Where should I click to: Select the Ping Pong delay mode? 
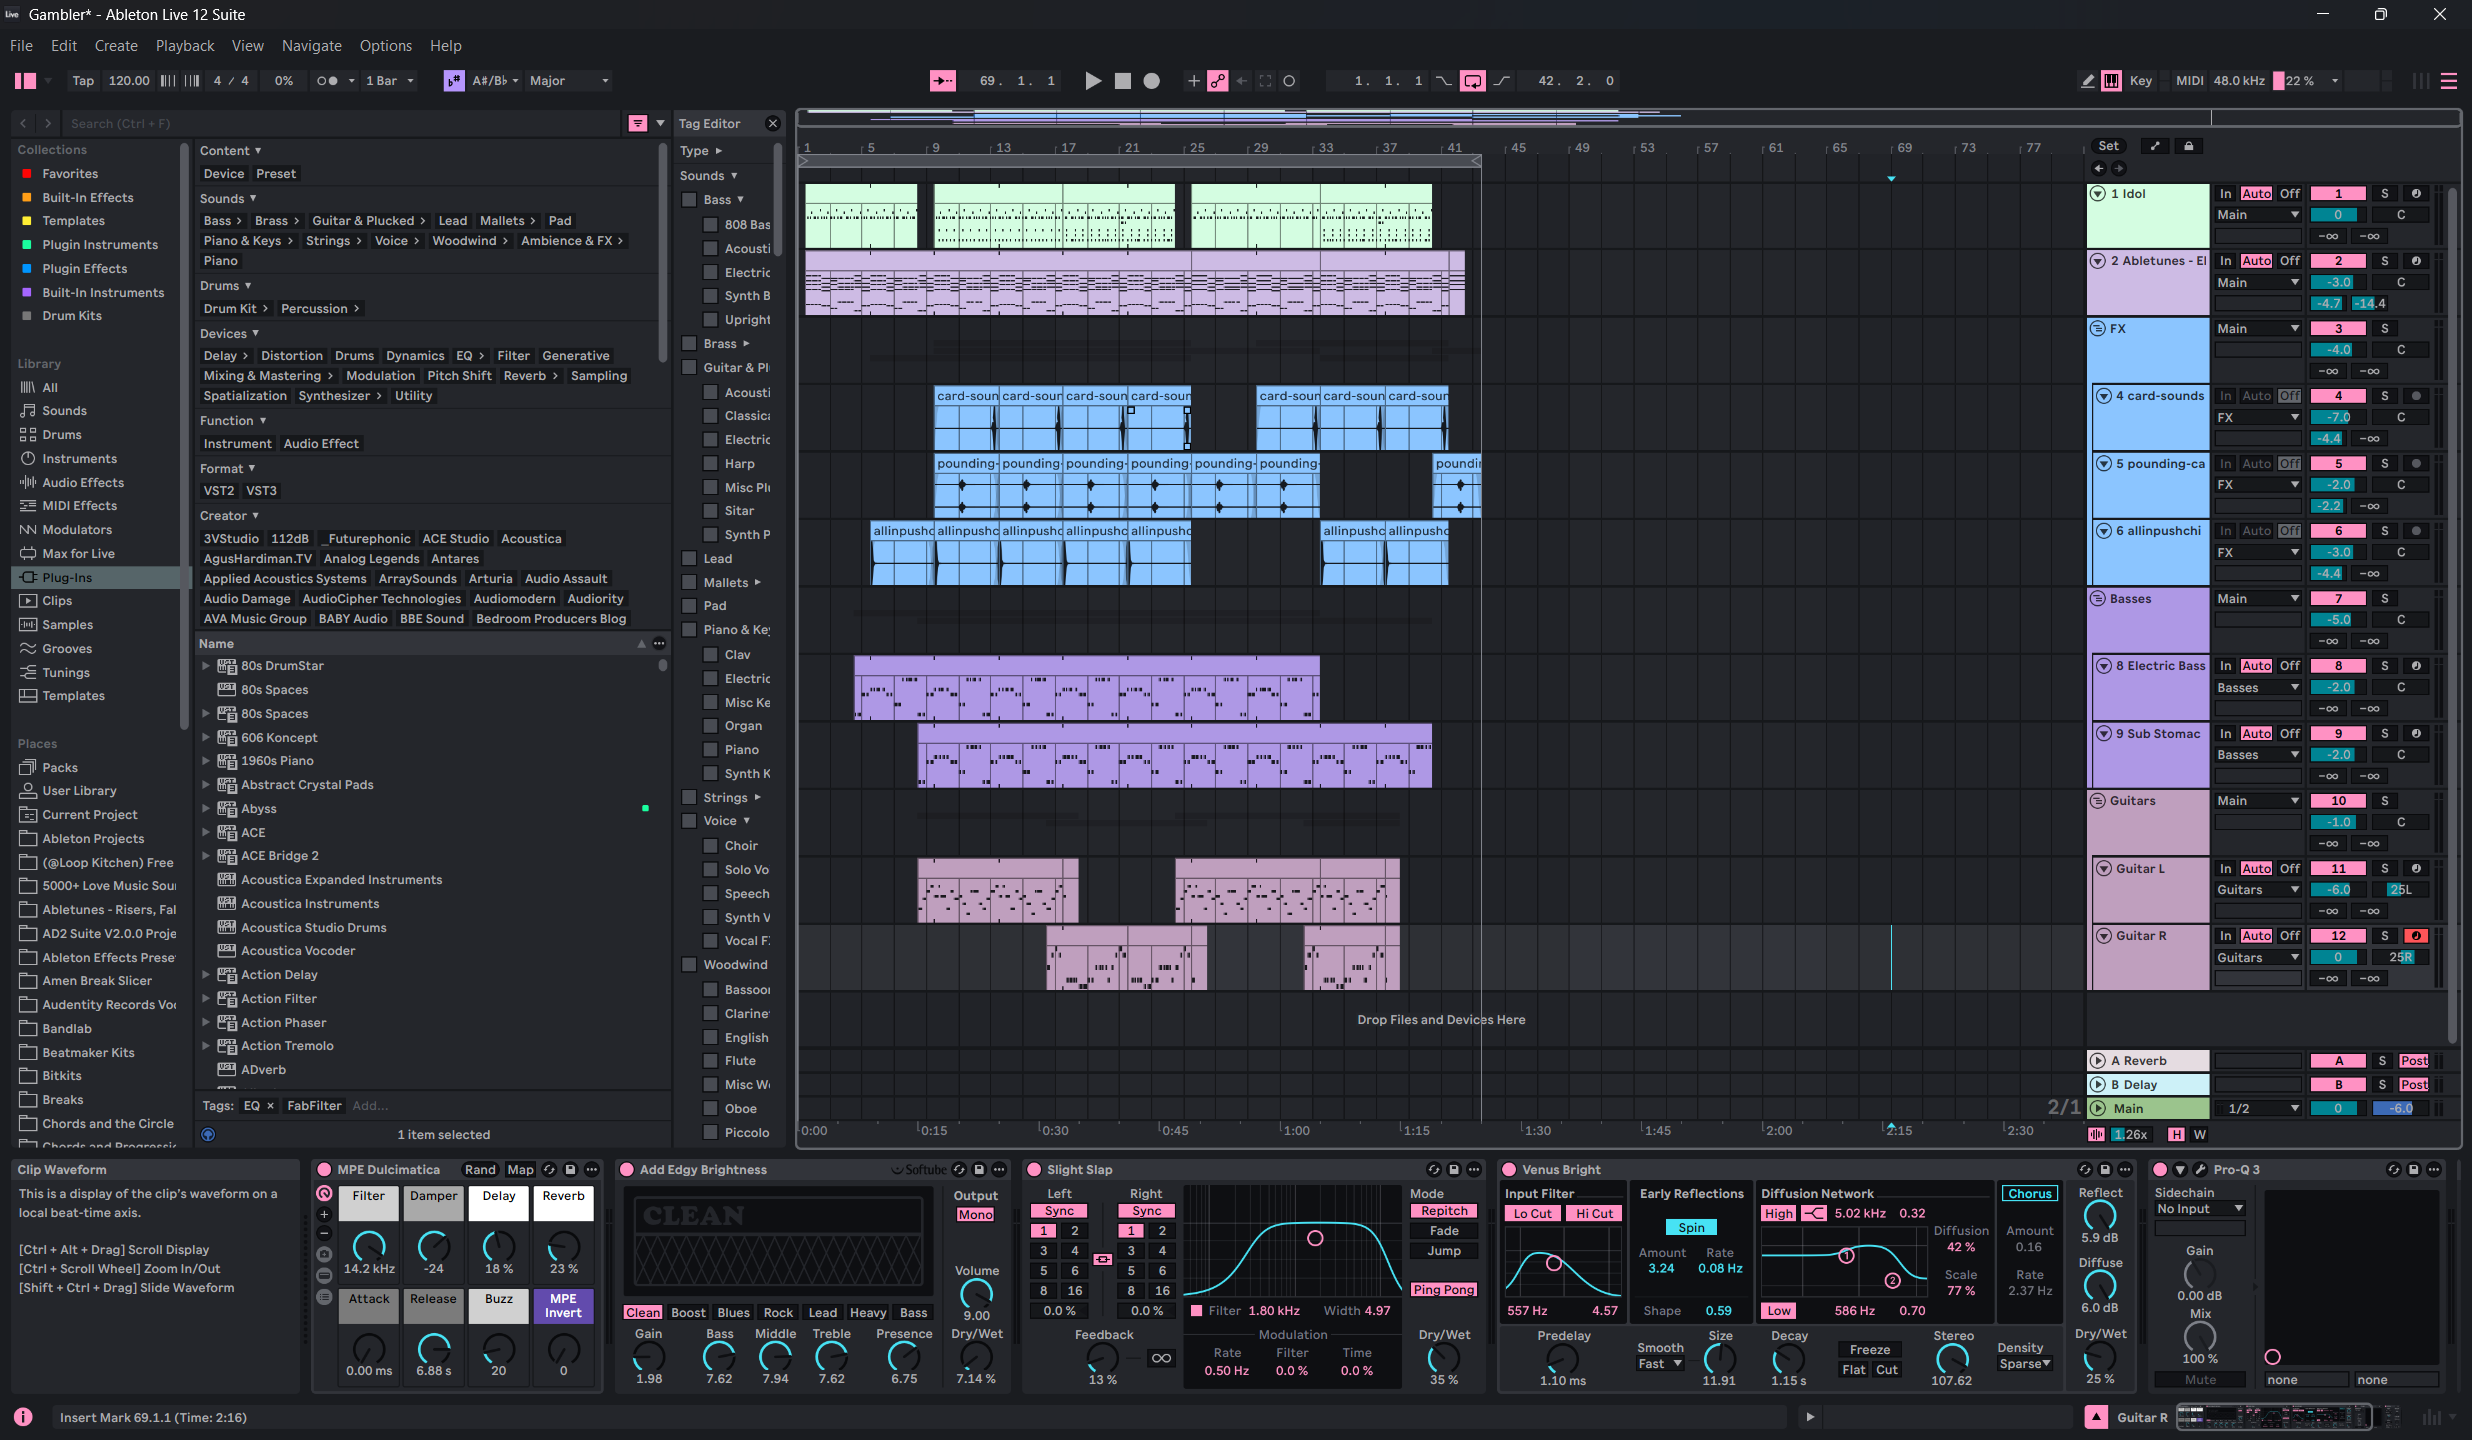[1443, 1289]
